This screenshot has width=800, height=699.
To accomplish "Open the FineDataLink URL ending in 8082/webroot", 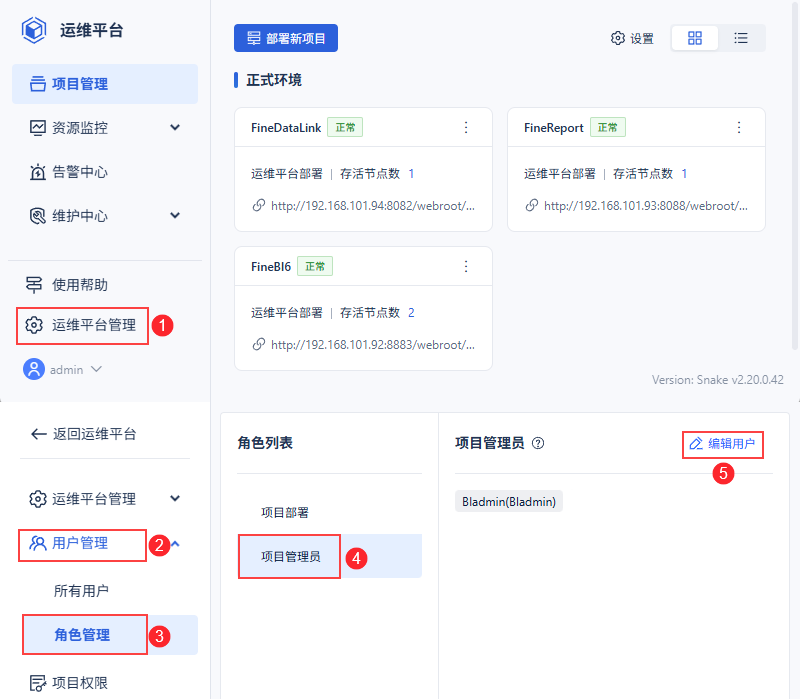I will [373, 206].
